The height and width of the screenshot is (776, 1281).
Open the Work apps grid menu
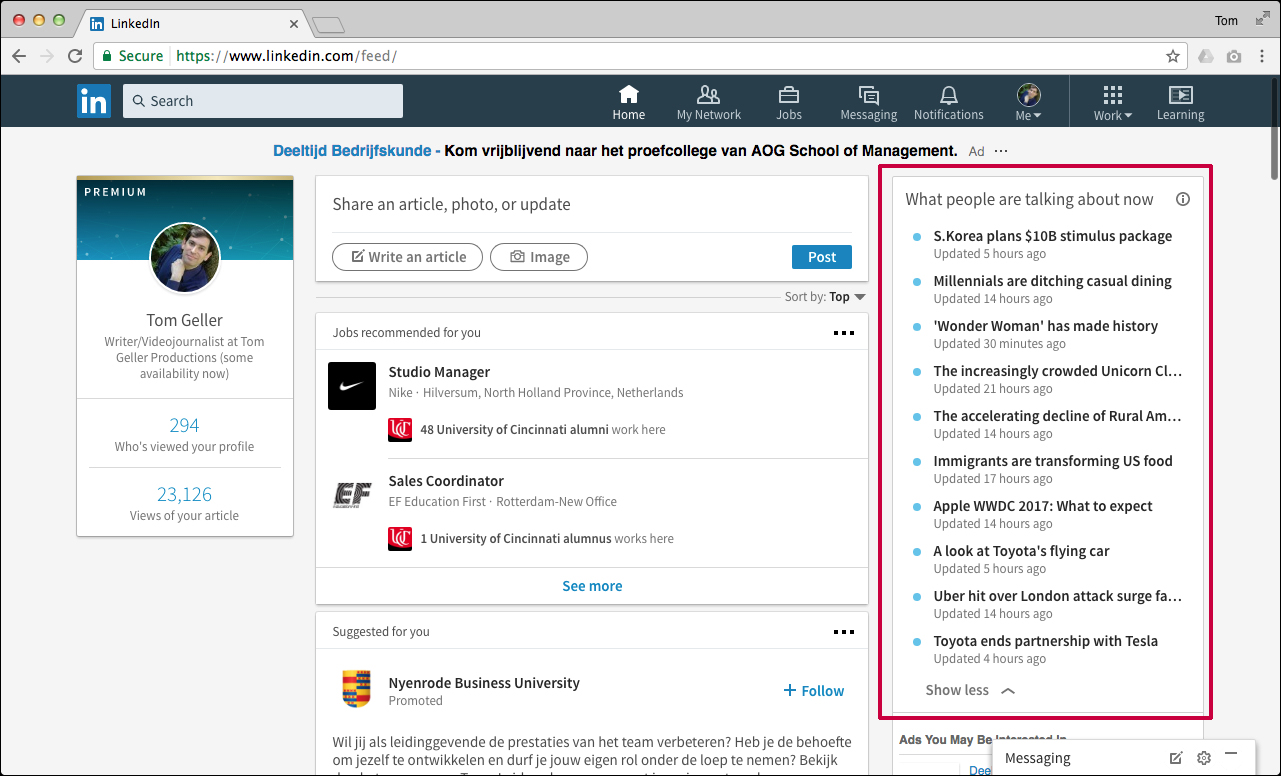1112,102
